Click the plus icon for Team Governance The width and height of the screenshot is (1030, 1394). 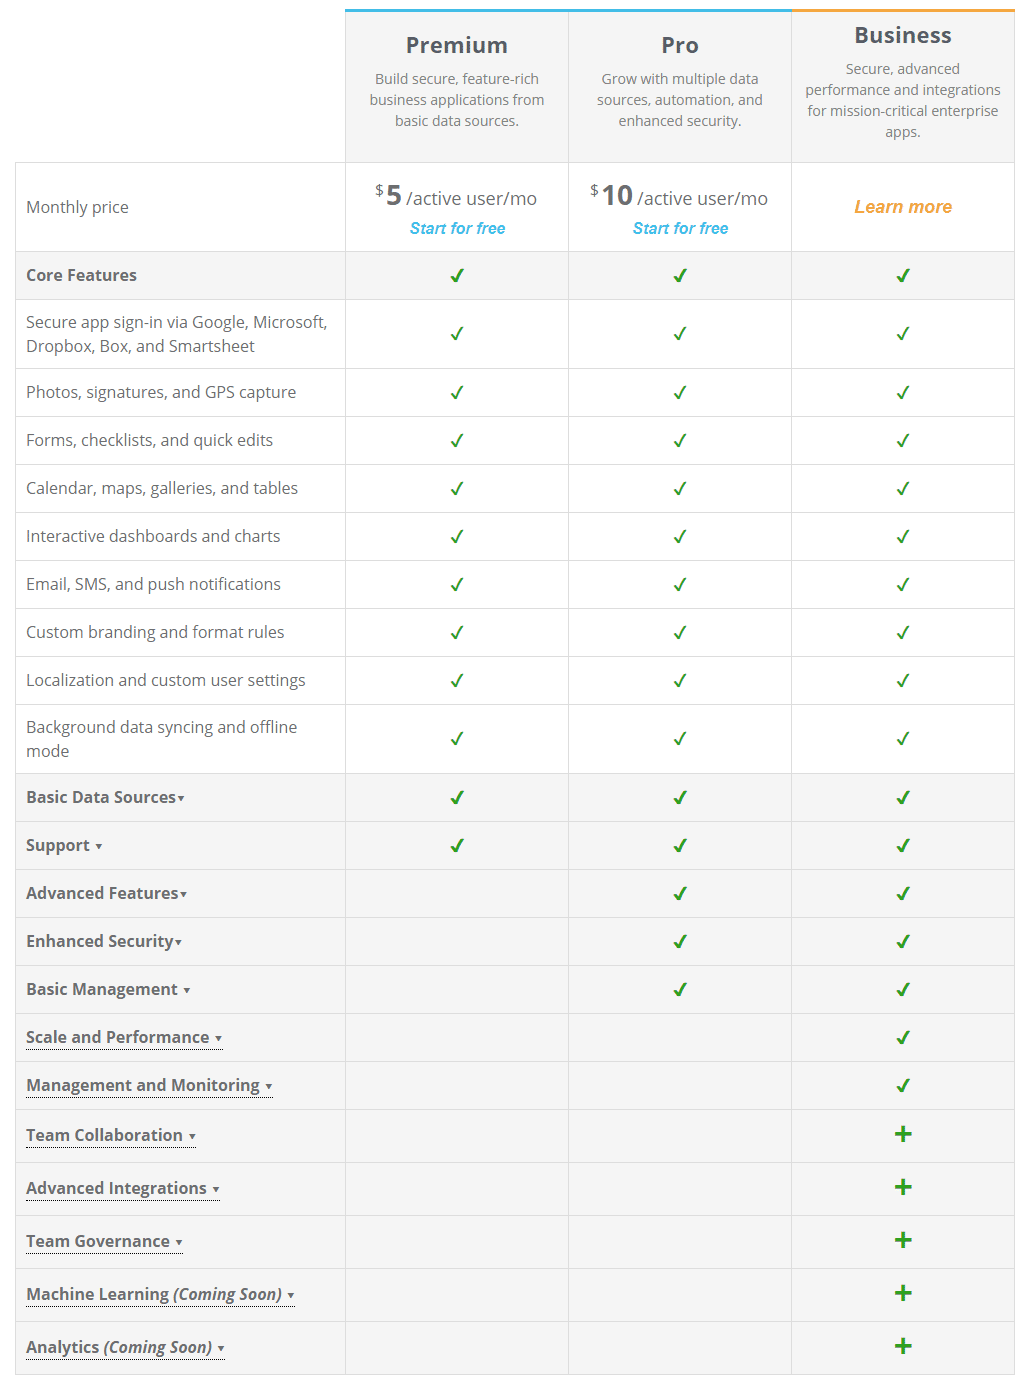coord(902,1241)
